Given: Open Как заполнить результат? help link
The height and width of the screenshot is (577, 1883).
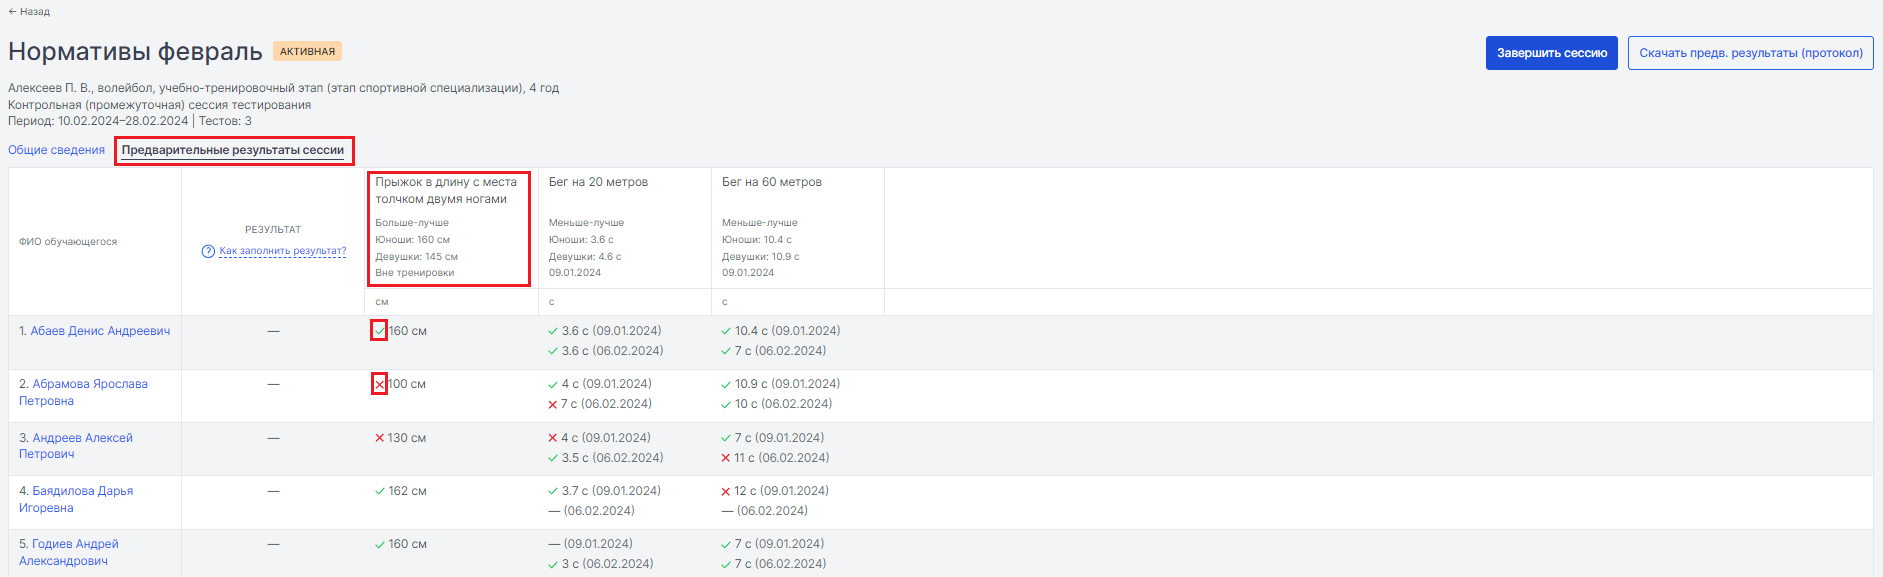Looking at the screenshot, I should (x=283, y=251).
